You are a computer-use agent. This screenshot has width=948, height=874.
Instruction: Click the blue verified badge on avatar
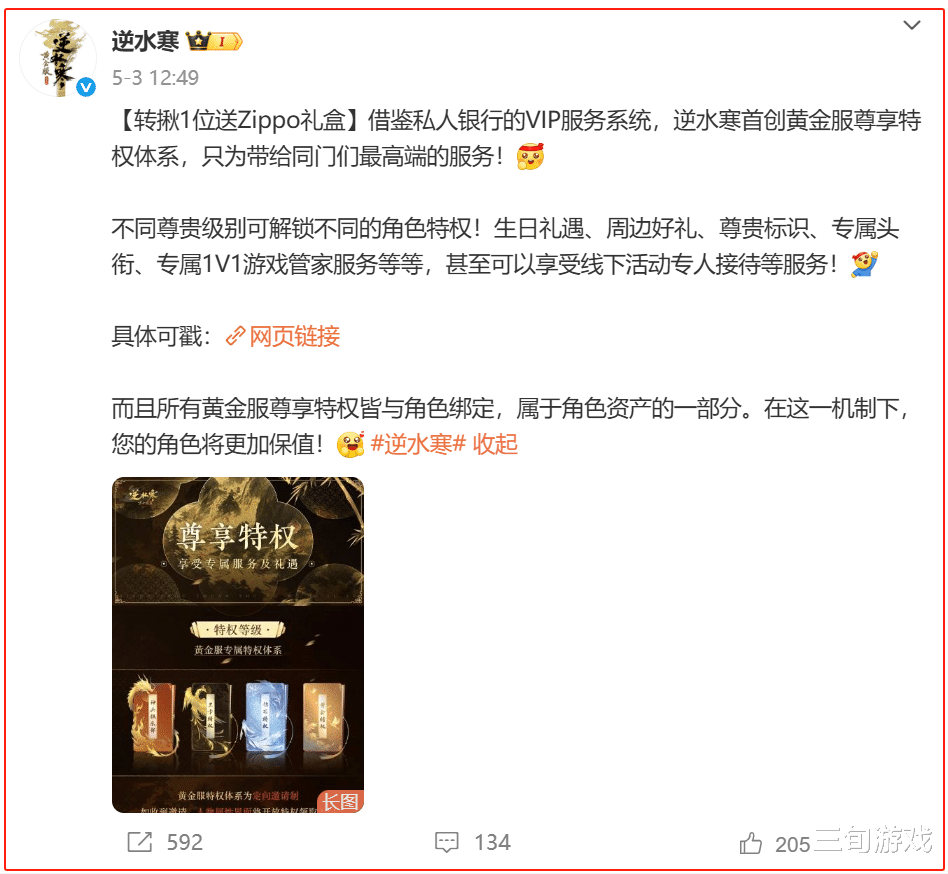click(x=86, y=87)
